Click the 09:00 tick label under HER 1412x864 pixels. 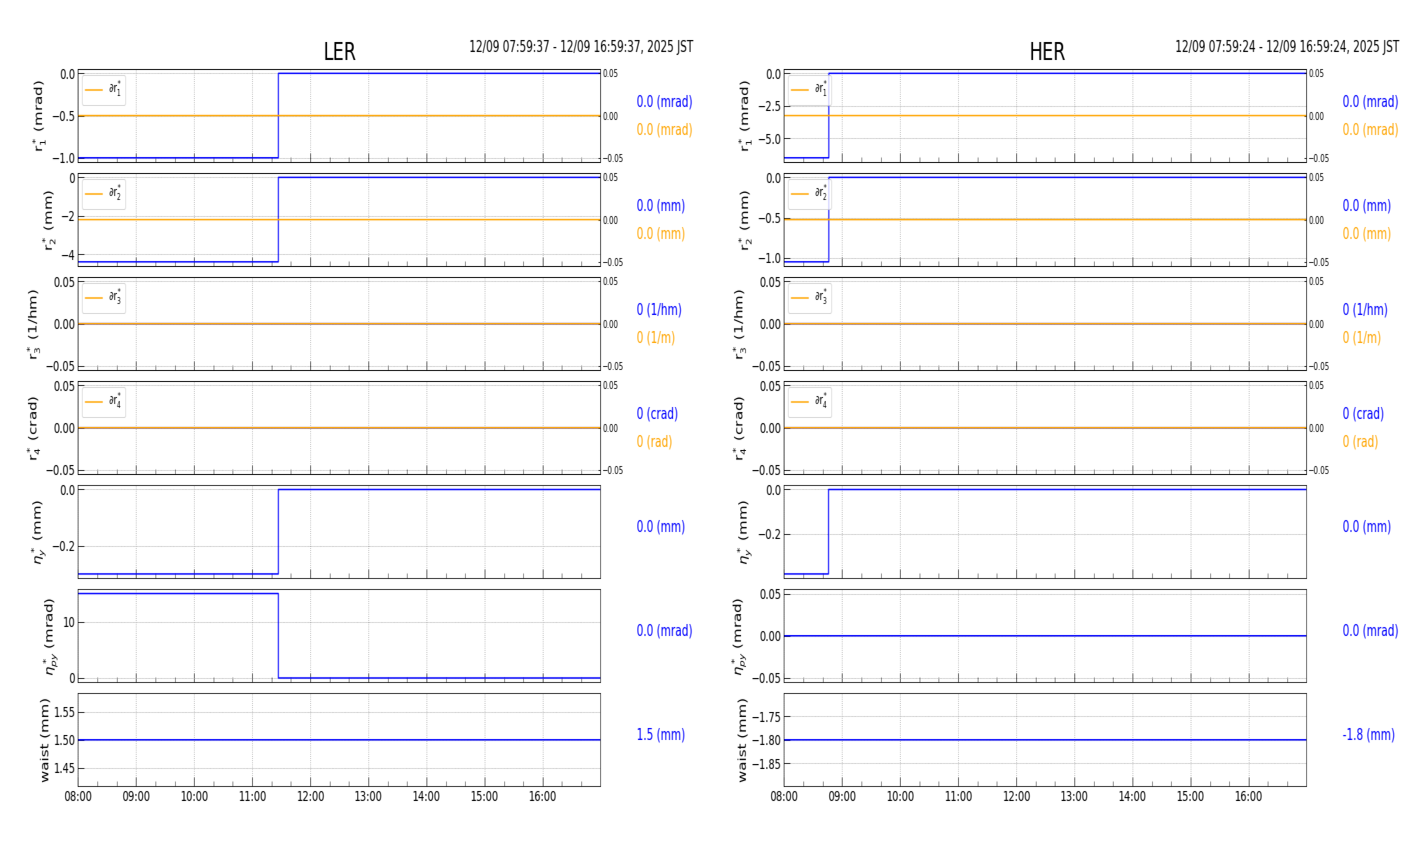coord(842,797)
